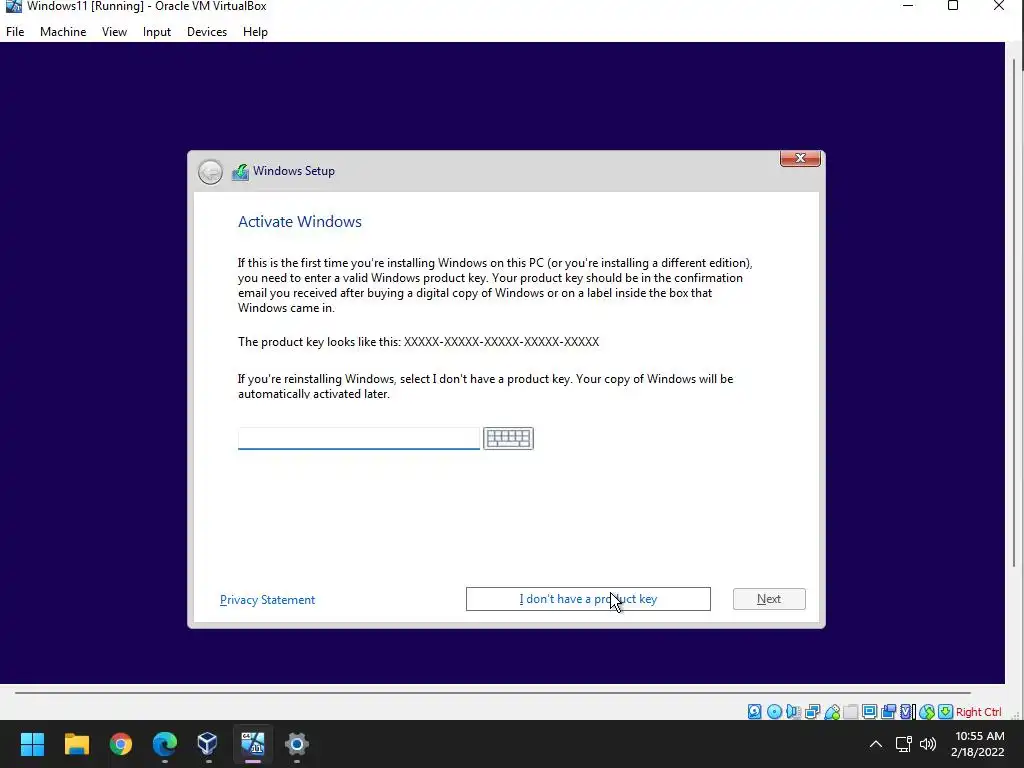Click I don't have a product key
The width and height of the screenshot is (1024, 768).
[588, 599]
